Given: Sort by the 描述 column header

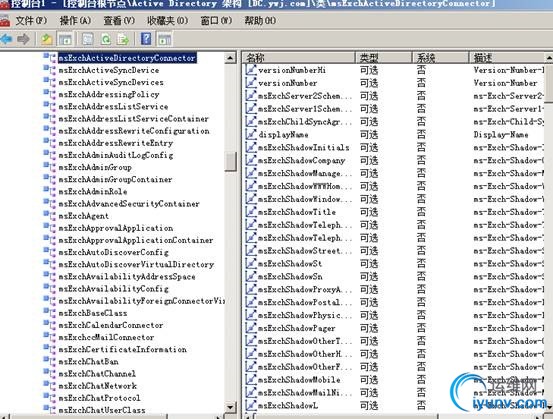Looking at the screenshot, I should (507, 57).
